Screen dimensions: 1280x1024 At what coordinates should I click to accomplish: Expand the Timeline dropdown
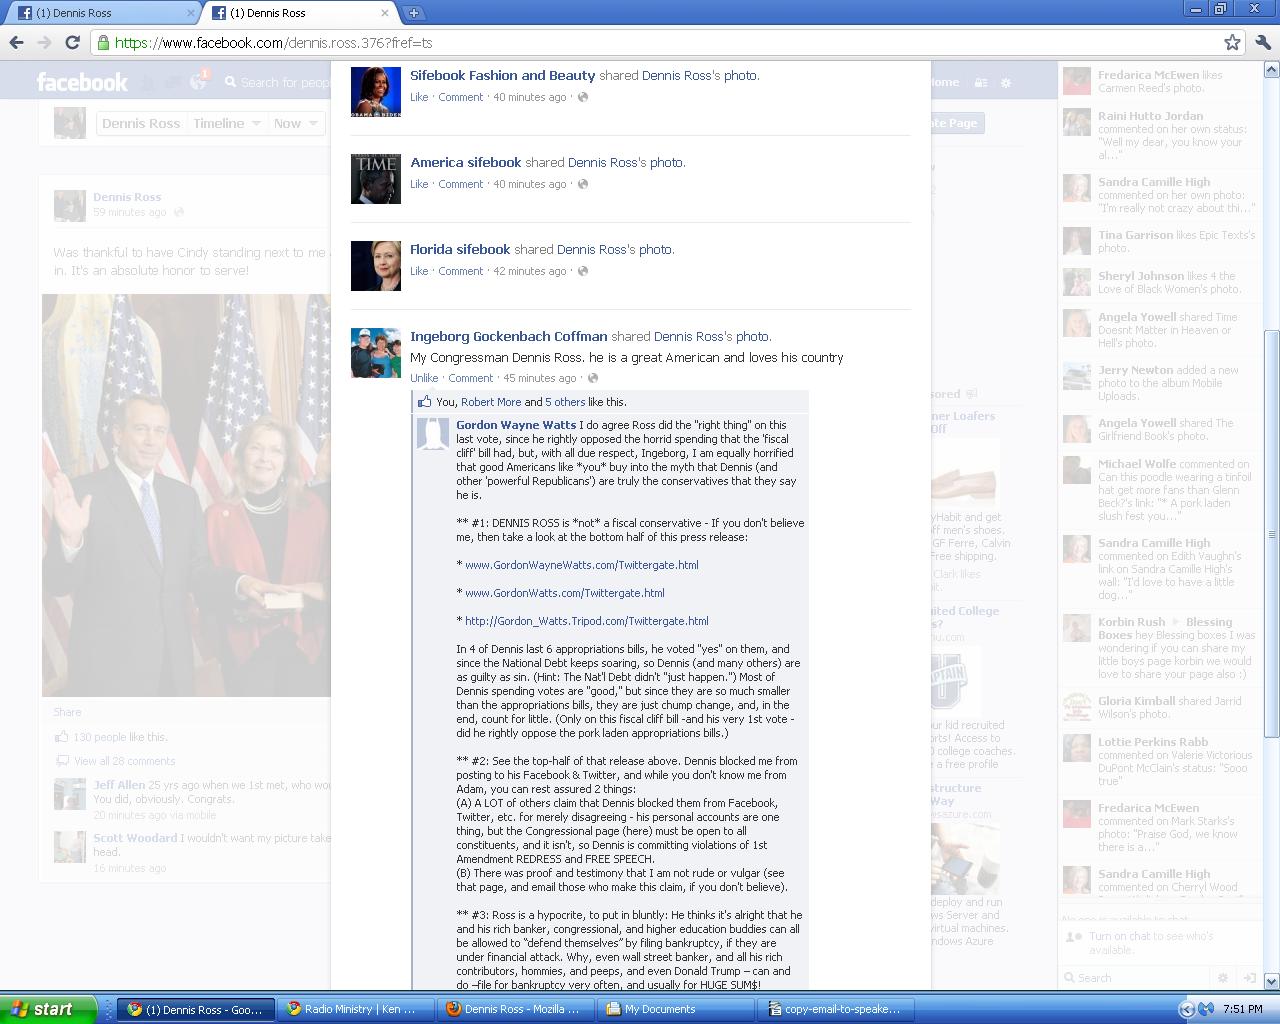[227, 123]
